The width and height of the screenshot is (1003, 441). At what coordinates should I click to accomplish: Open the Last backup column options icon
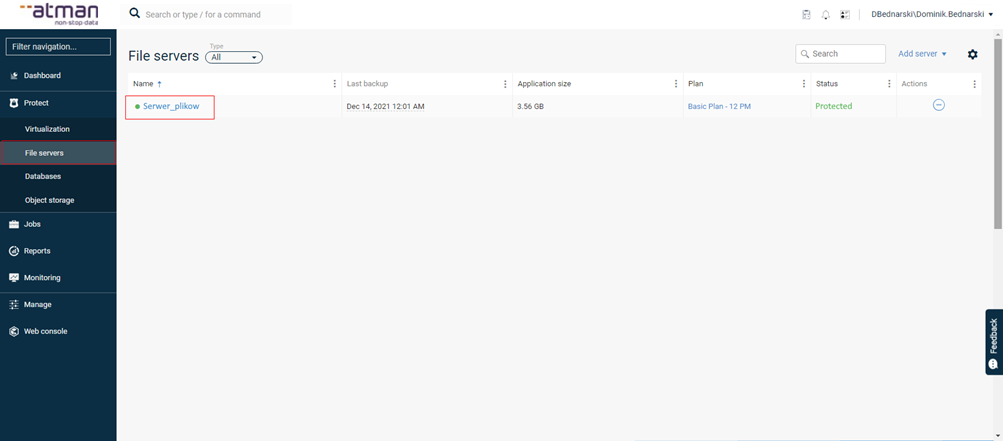click(506, 84)
